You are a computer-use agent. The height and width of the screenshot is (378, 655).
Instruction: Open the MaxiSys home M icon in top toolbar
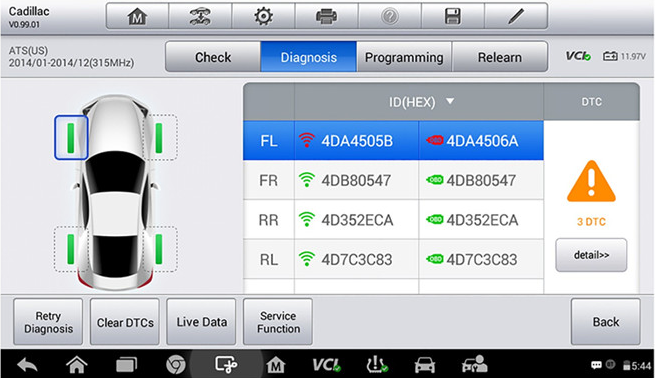(137, 16)
